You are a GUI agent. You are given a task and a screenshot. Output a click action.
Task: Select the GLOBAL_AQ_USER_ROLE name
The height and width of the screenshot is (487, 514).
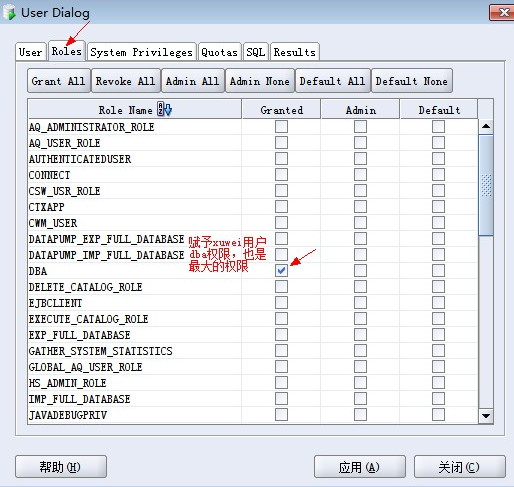point(85,367)
